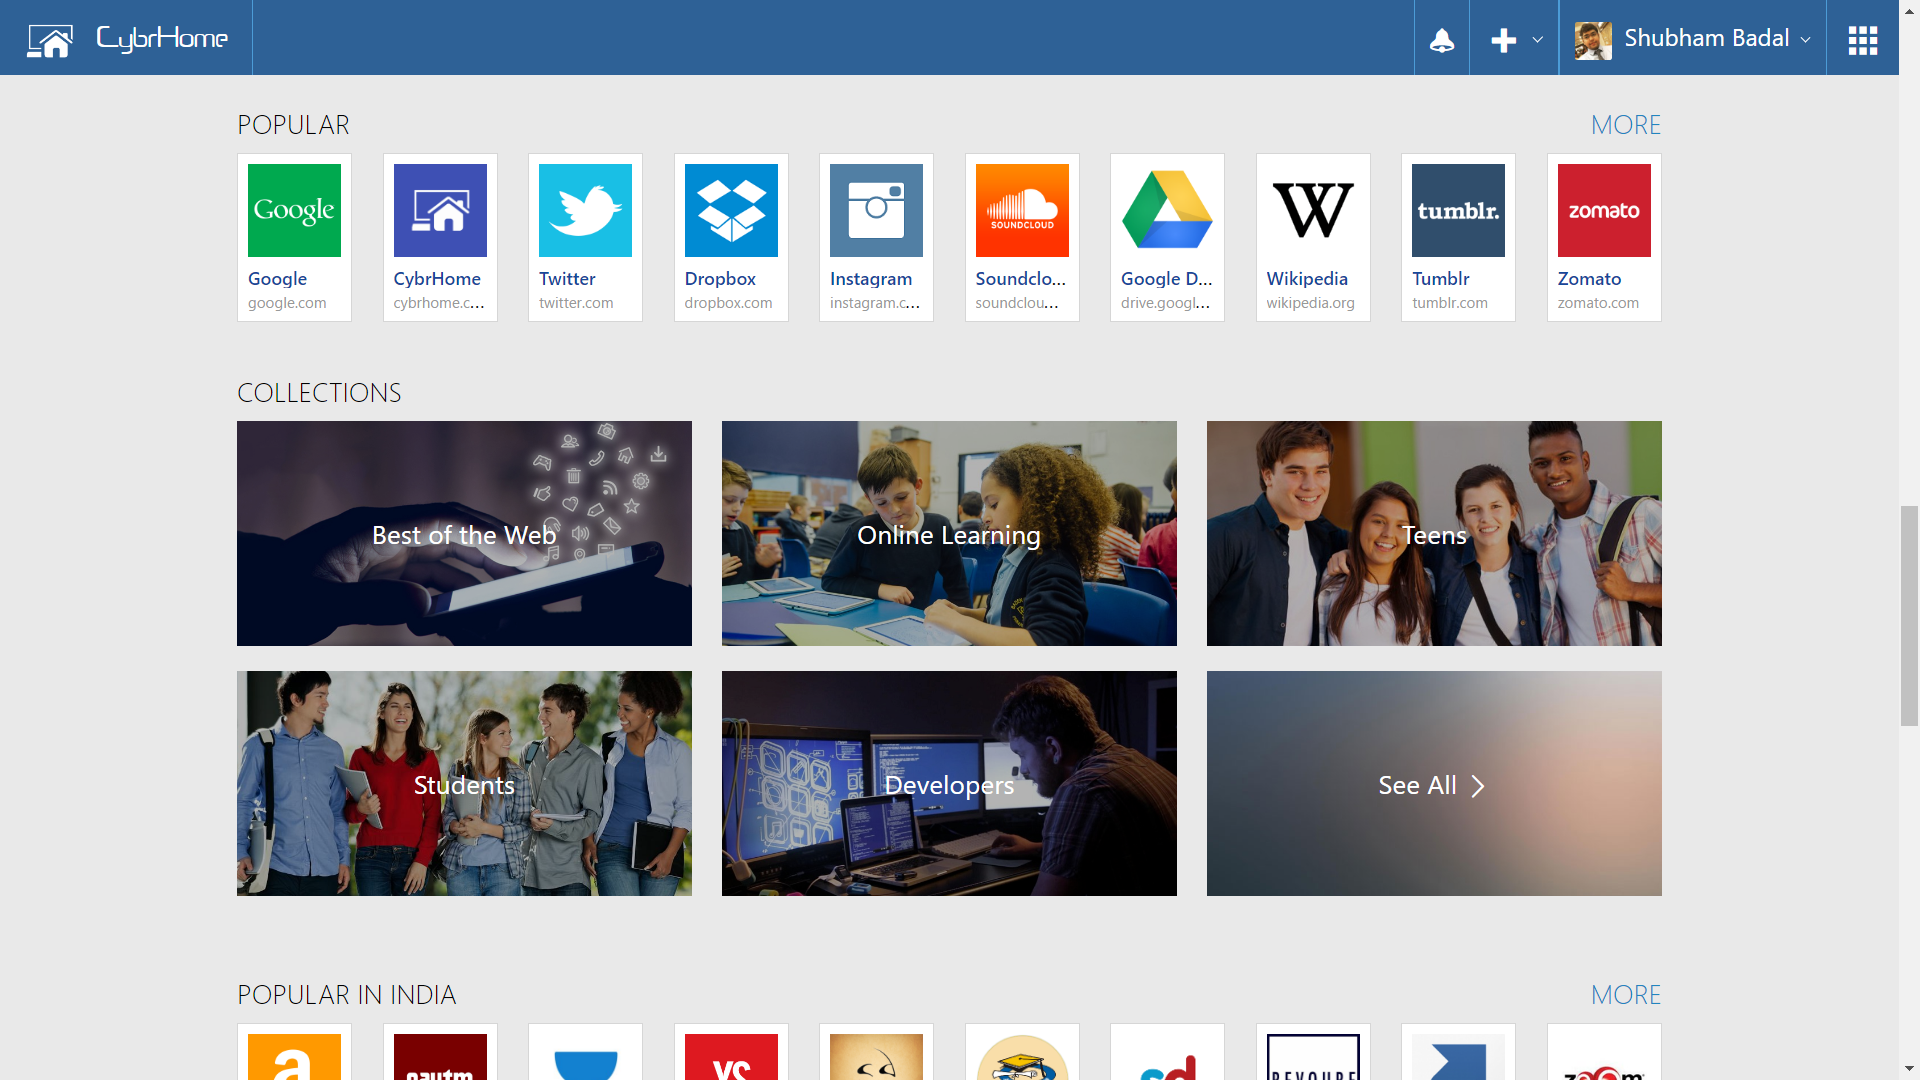Click the See All collections tile
The height and width of the screenshot is (1080, 1920).
(1434, 783)
